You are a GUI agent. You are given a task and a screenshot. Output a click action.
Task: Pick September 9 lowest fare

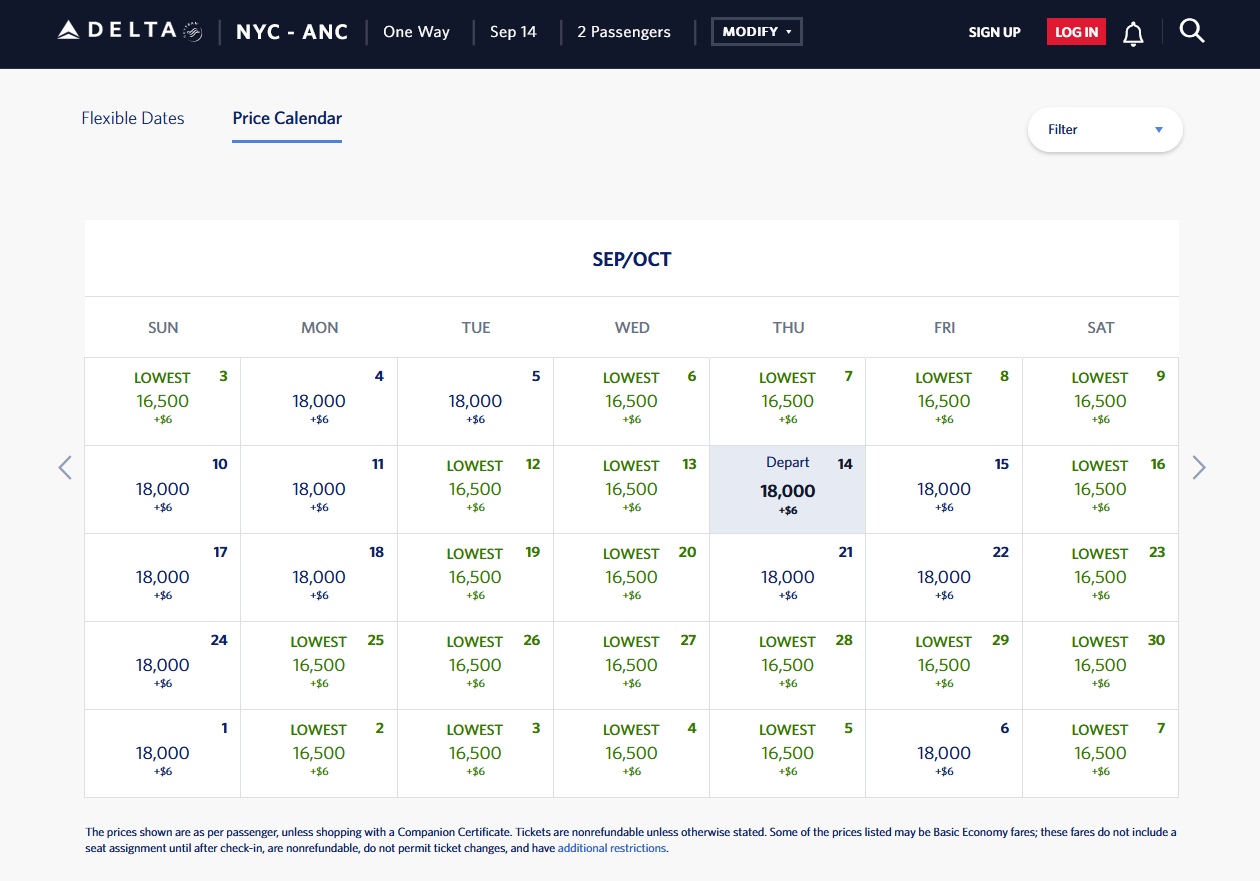click(1100, 402)
